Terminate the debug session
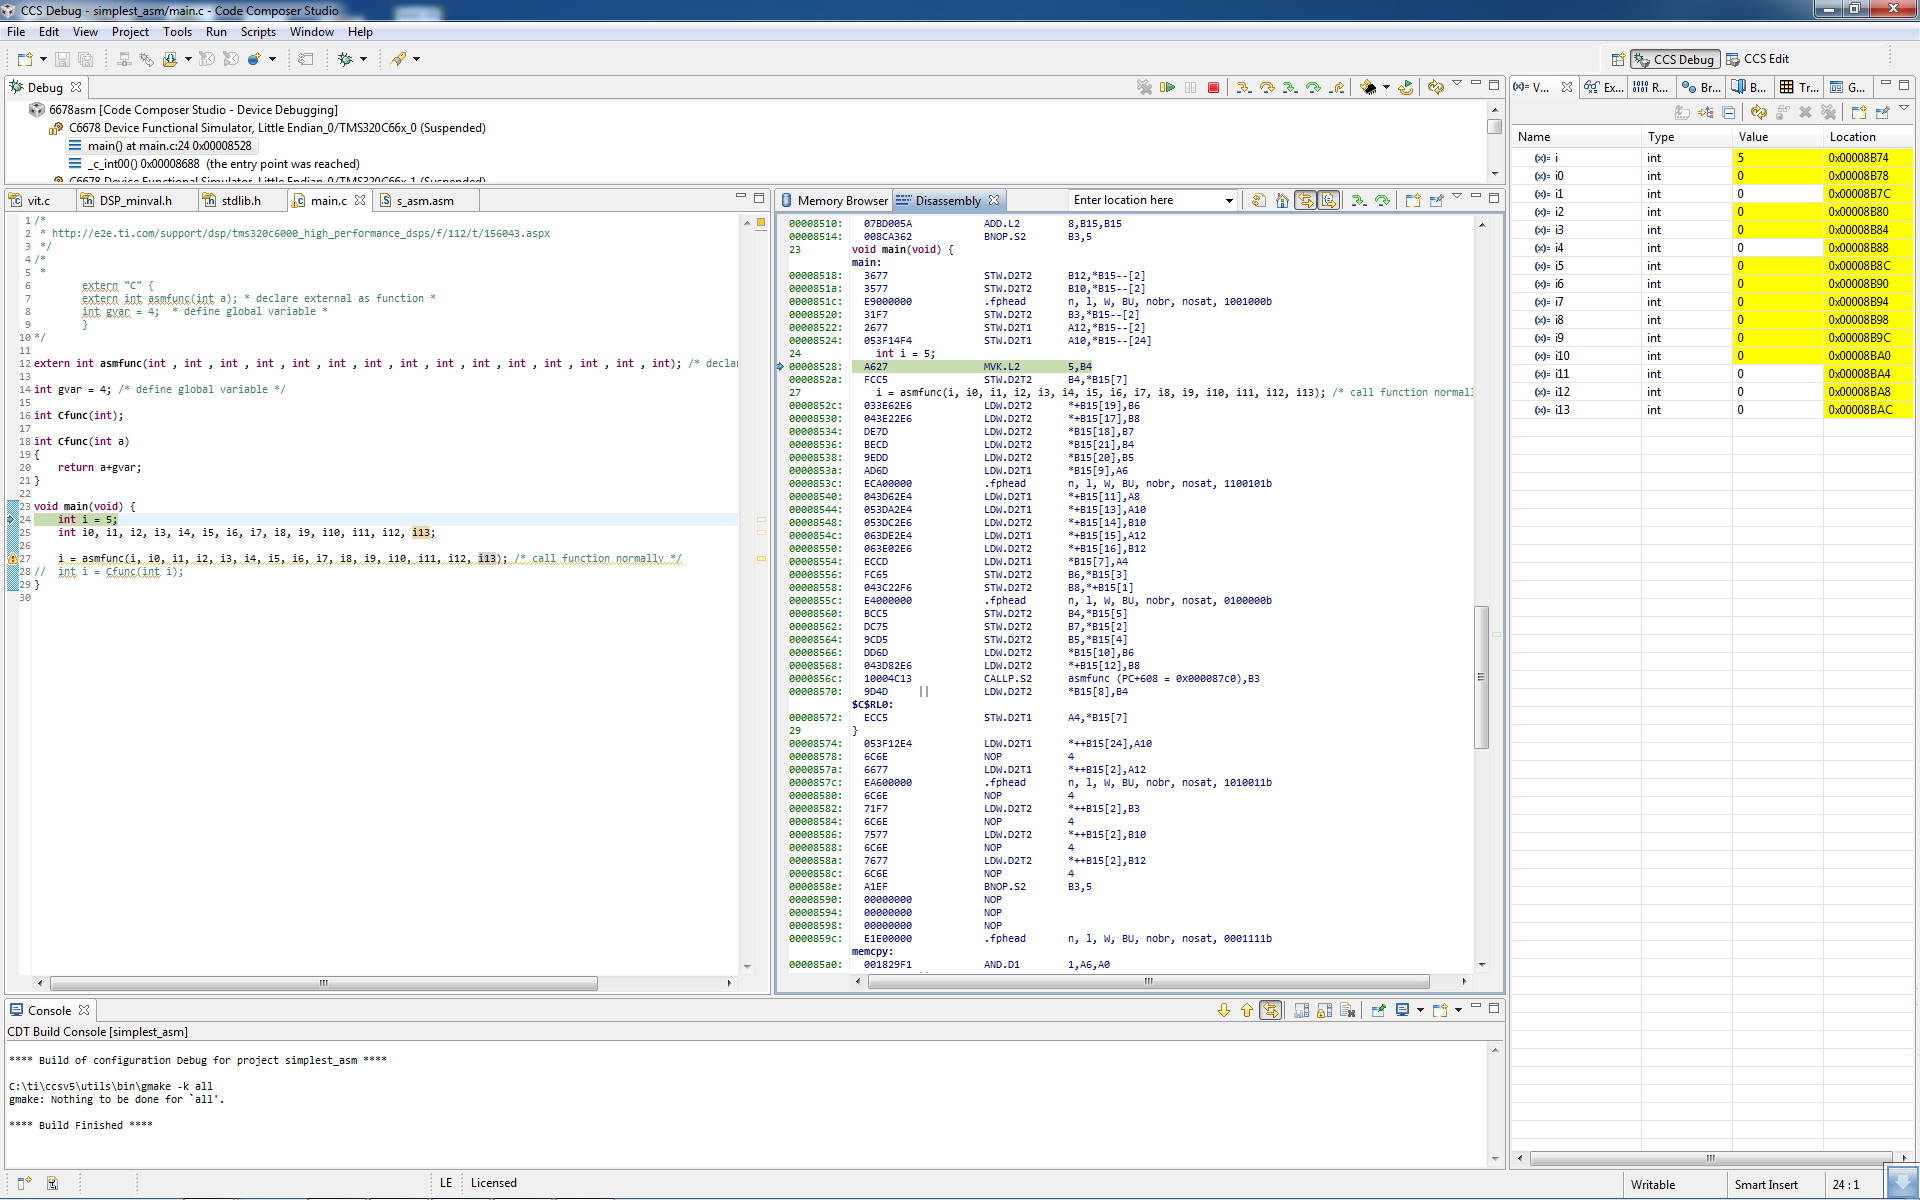 [1213, 87]
